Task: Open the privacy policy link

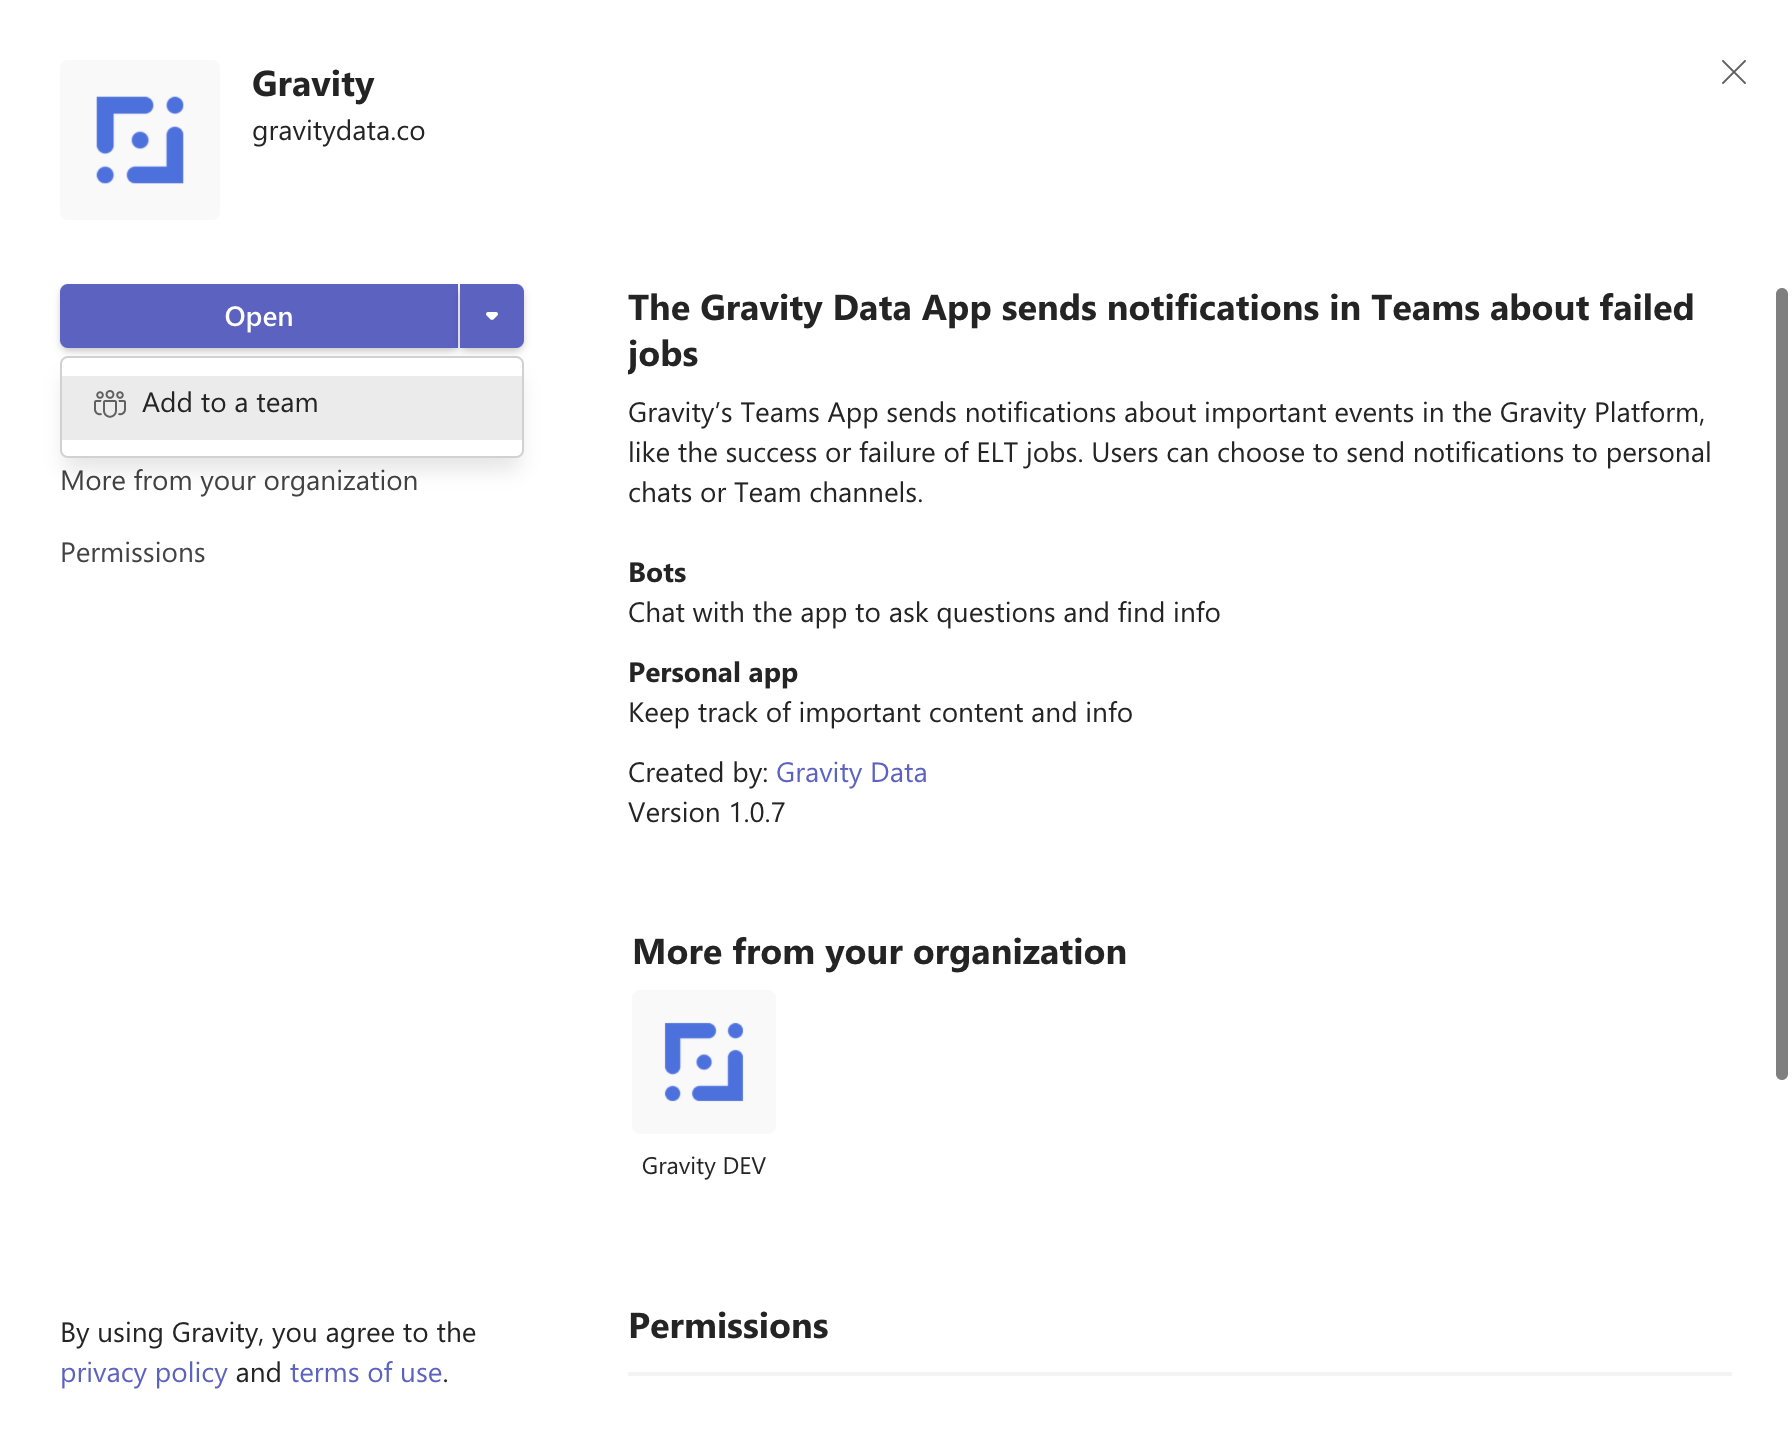Action: coord(144,1373)
